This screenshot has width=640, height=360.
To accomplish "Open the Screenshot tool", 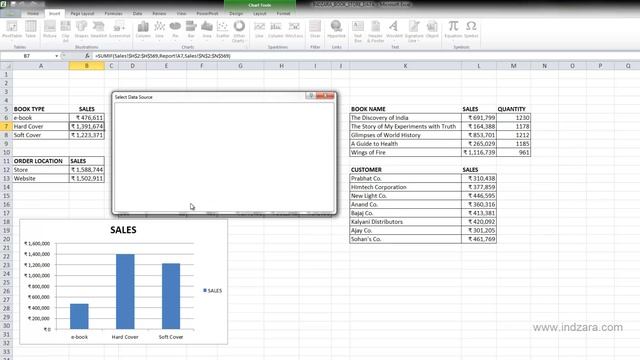I will click(119, 29).
